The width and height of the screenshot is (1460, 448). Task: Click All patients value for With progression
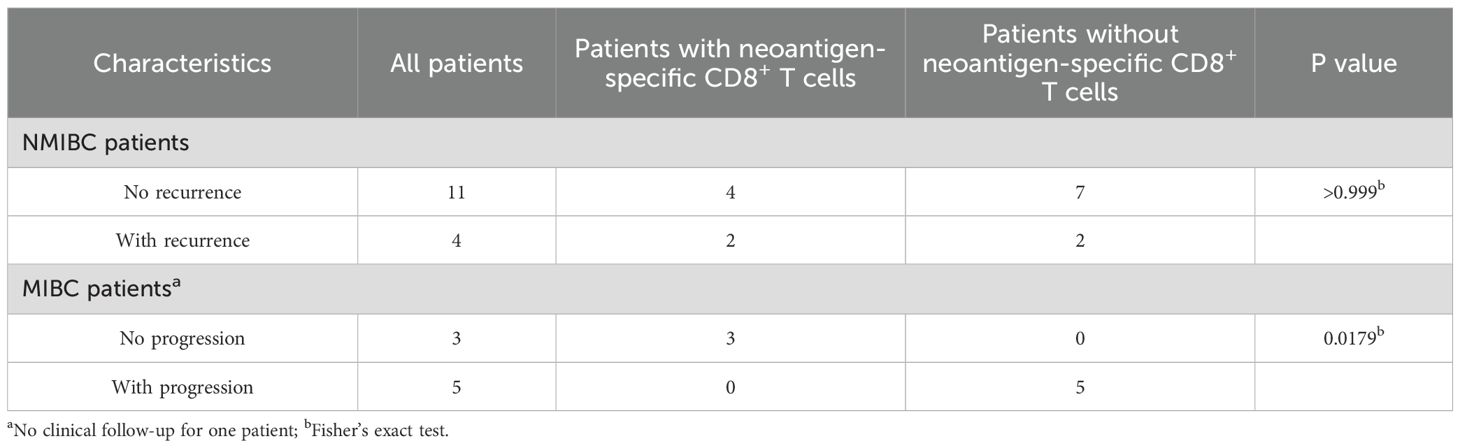pyautogui.click(x=456, y=386)
